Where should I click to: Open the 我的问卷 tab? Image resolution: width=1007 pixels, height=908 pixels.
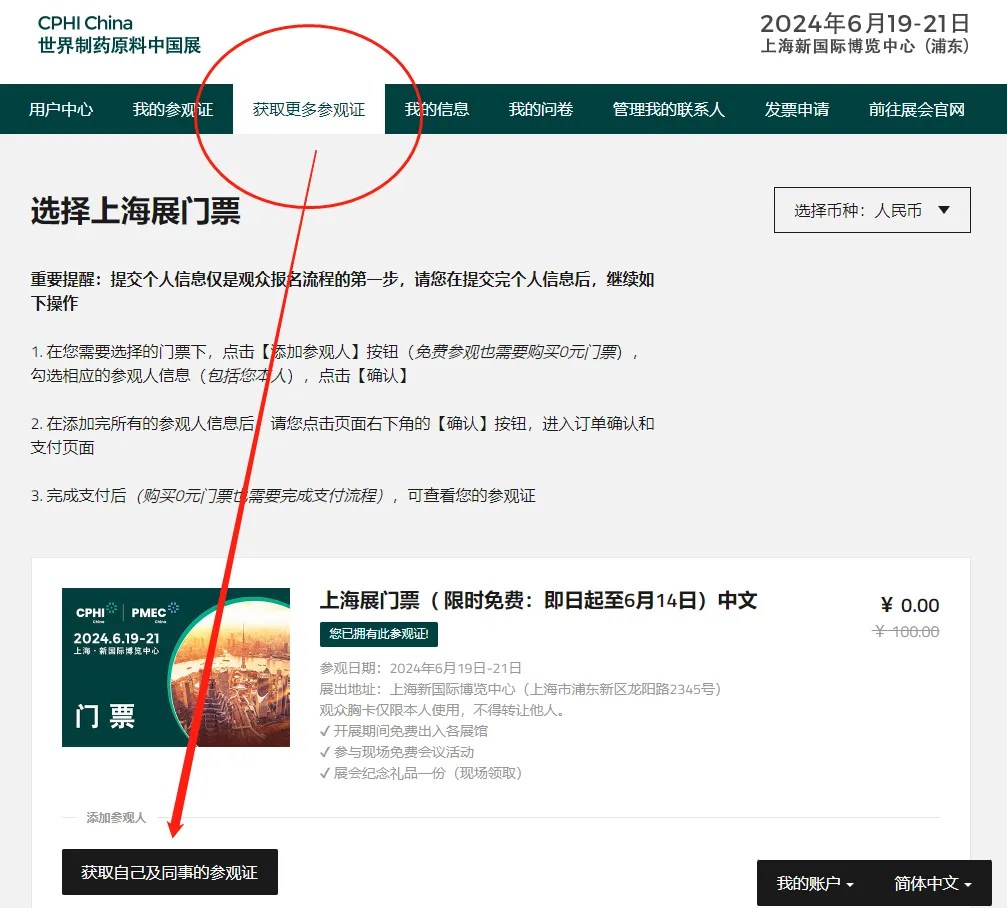[x=541, y=109]
